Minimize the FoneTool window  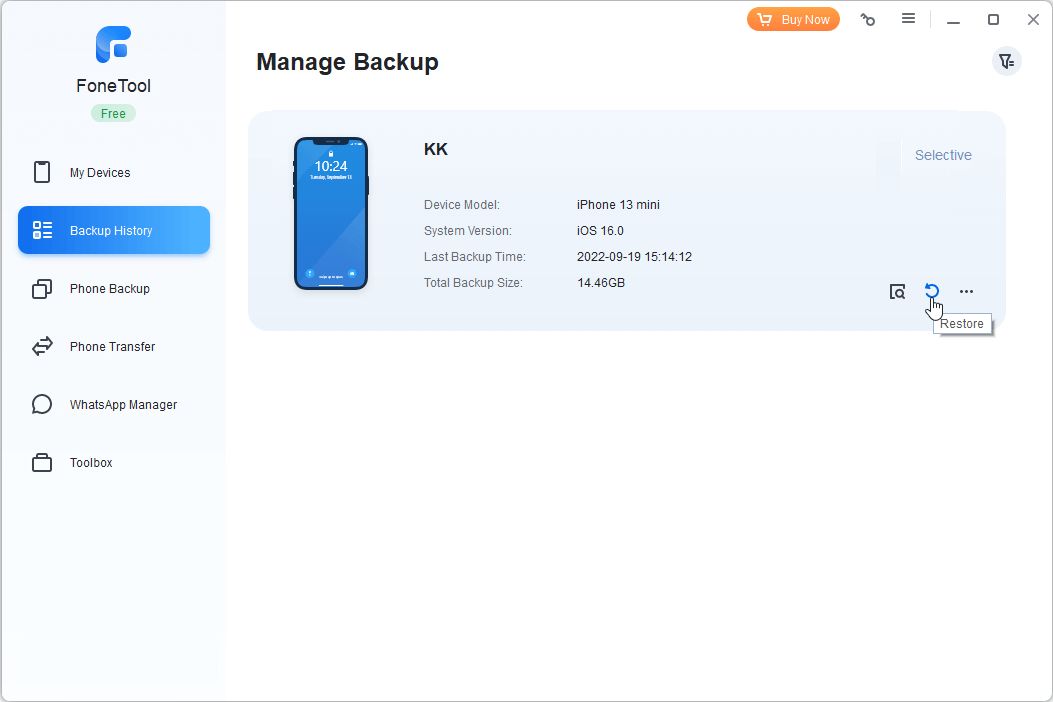coord(954,20)
